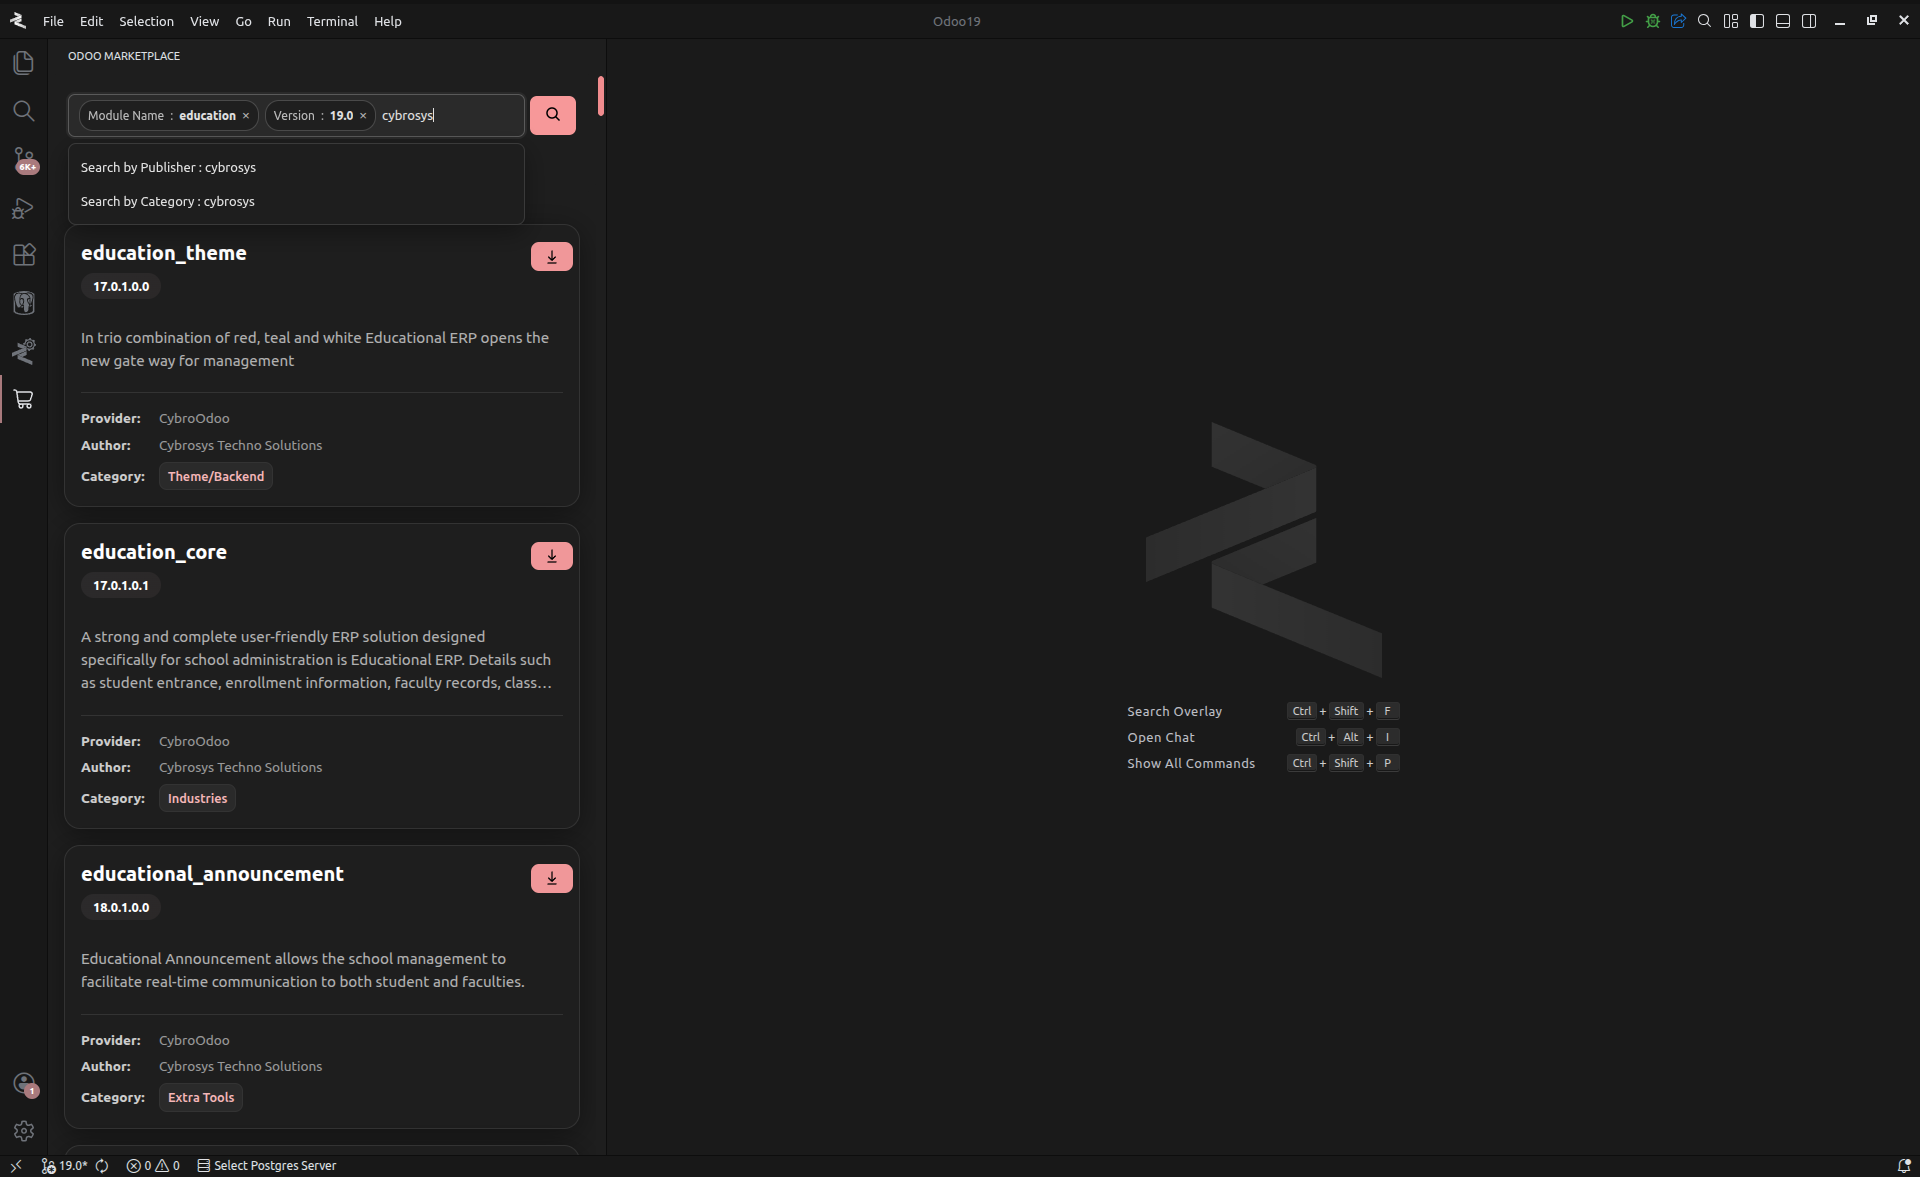This screenshot has height=1177, width=1920.
Task: Click the 19.0* git branch status item
Action: click(65, 1166)
